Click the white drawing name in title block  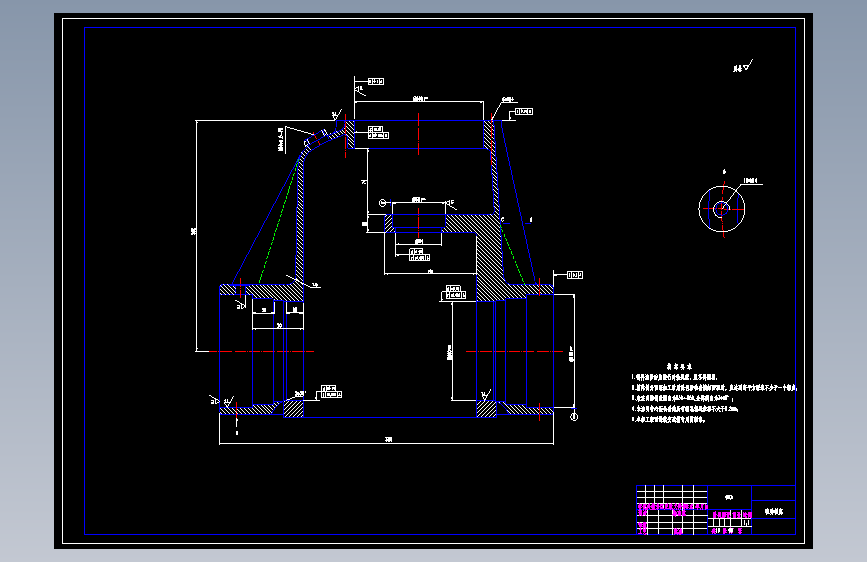click(x=774, y=512)
